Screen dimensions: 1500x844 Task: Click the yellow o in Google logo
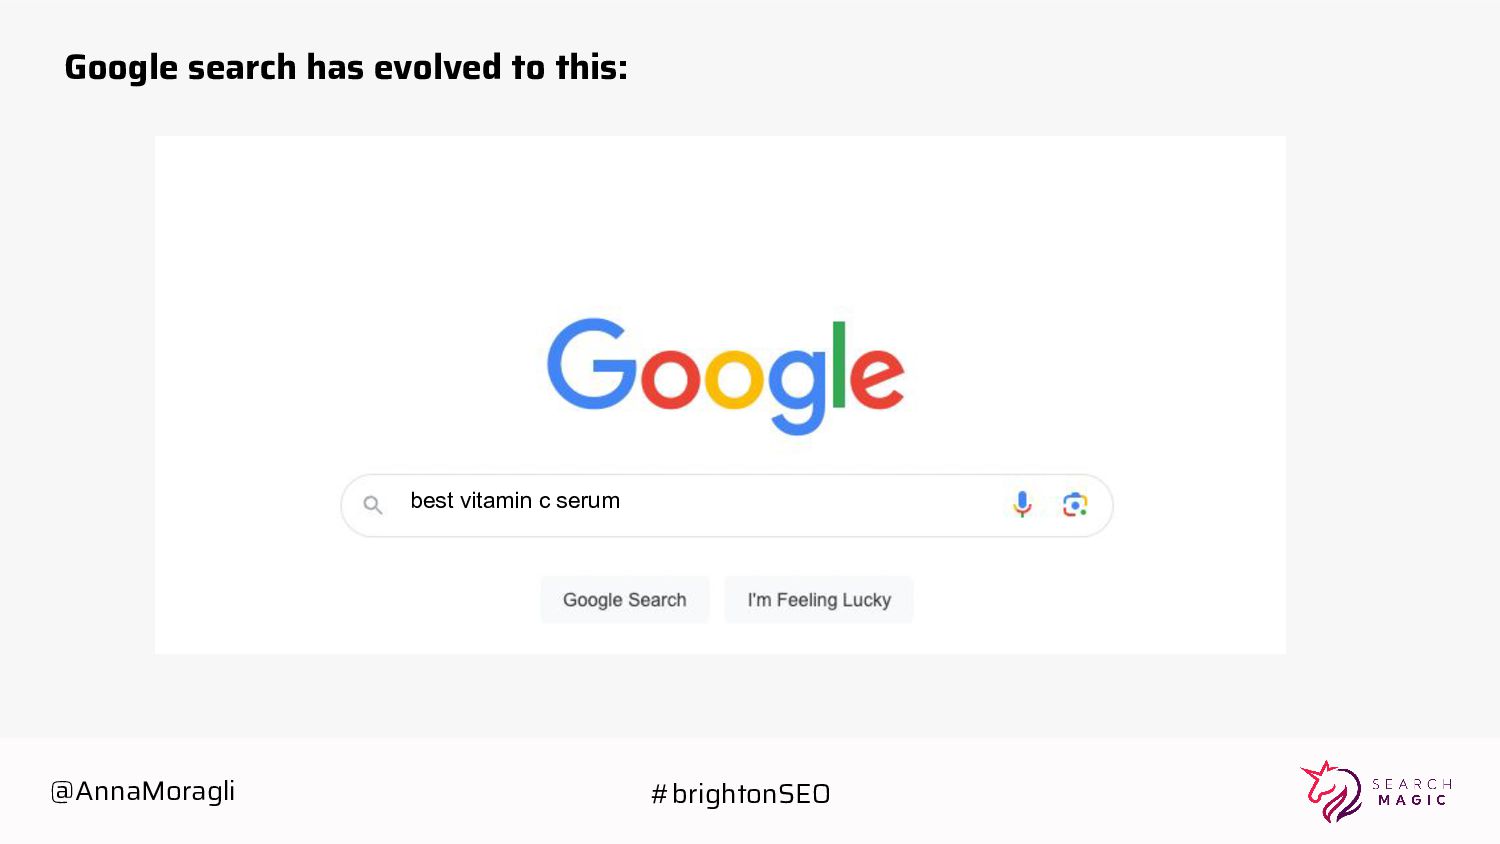(x=734, y=379)
